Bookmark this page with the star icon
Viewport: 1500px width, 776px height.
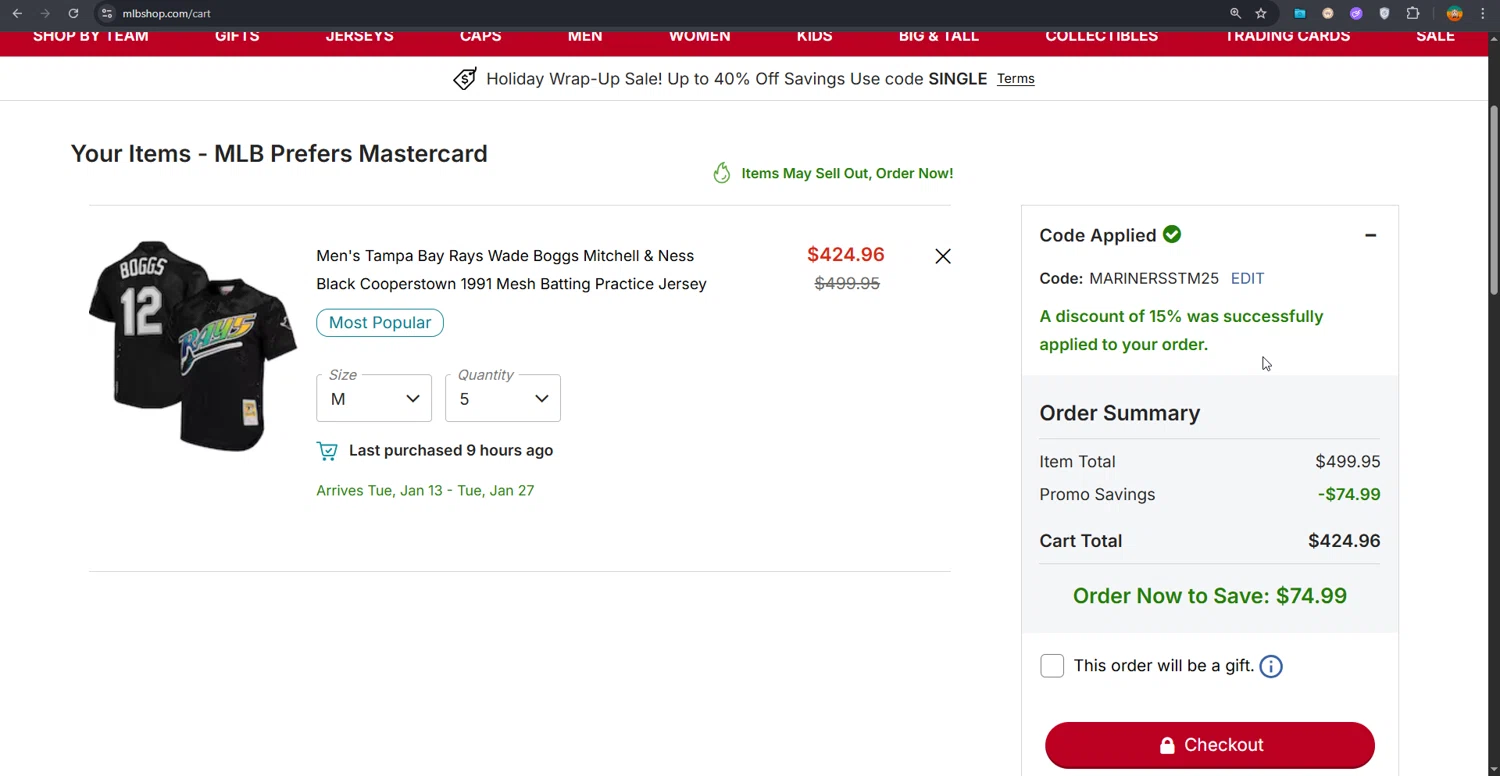[1261, 14]
